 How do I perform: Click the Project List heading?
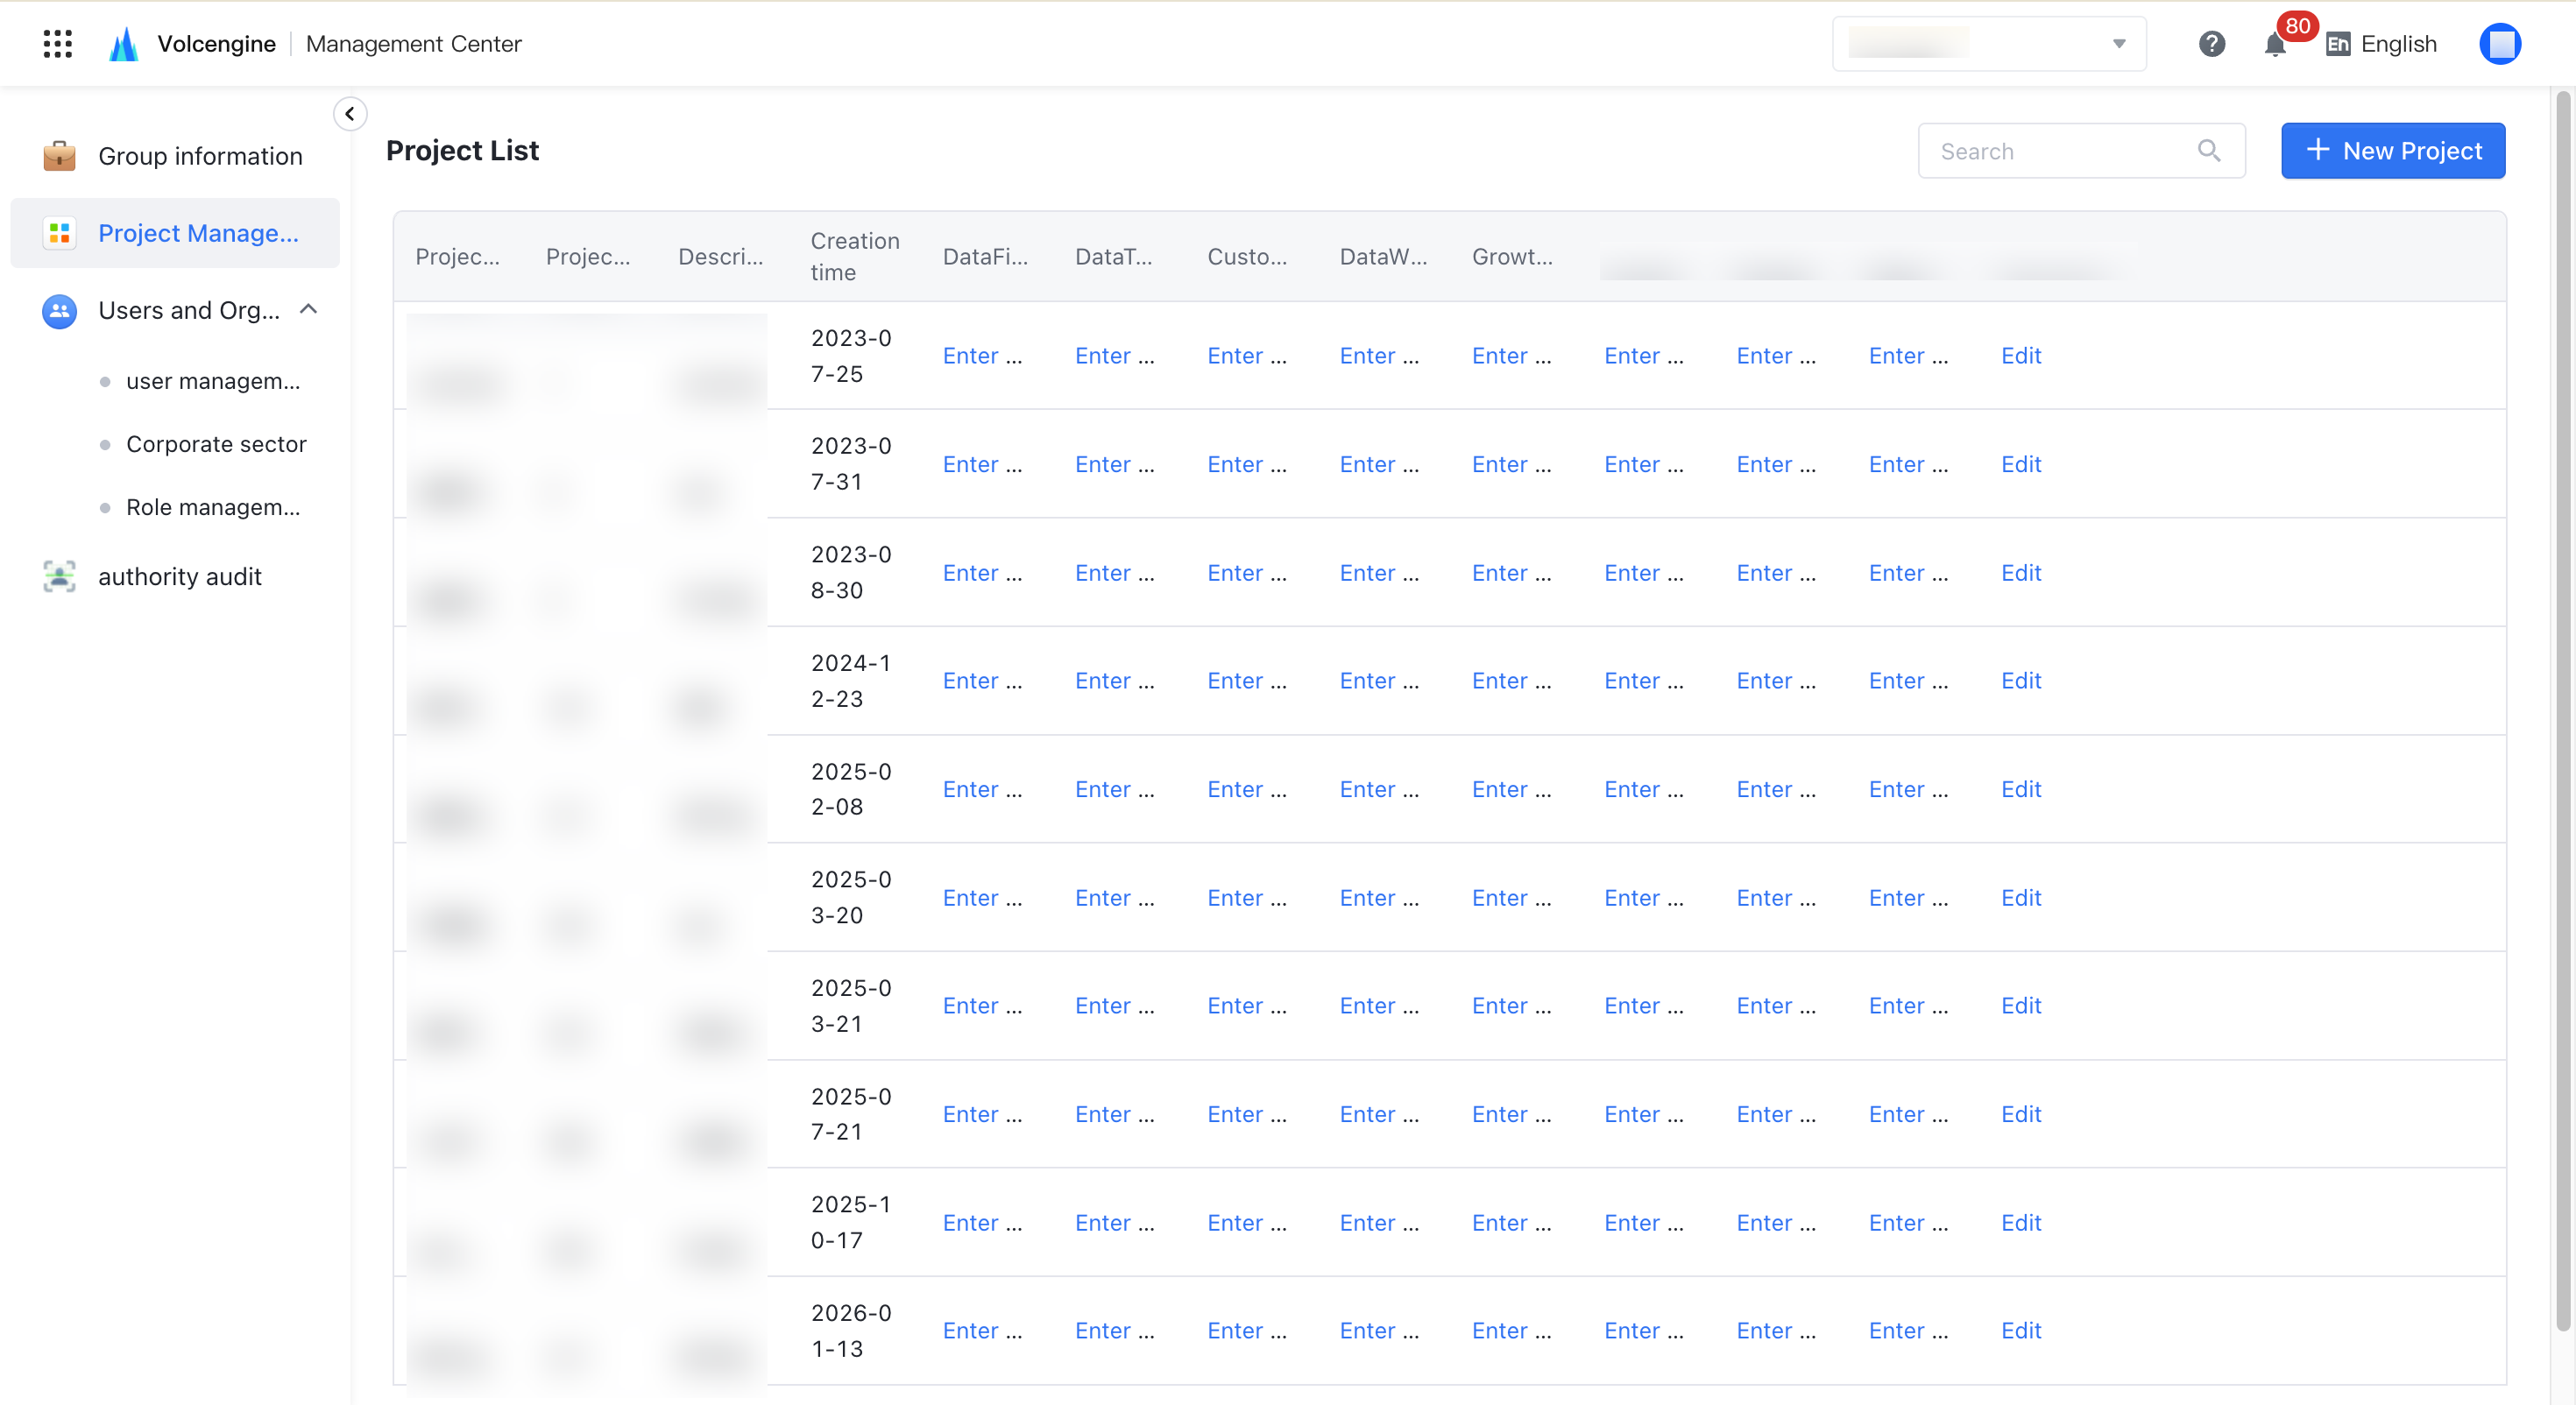[462, 150]
